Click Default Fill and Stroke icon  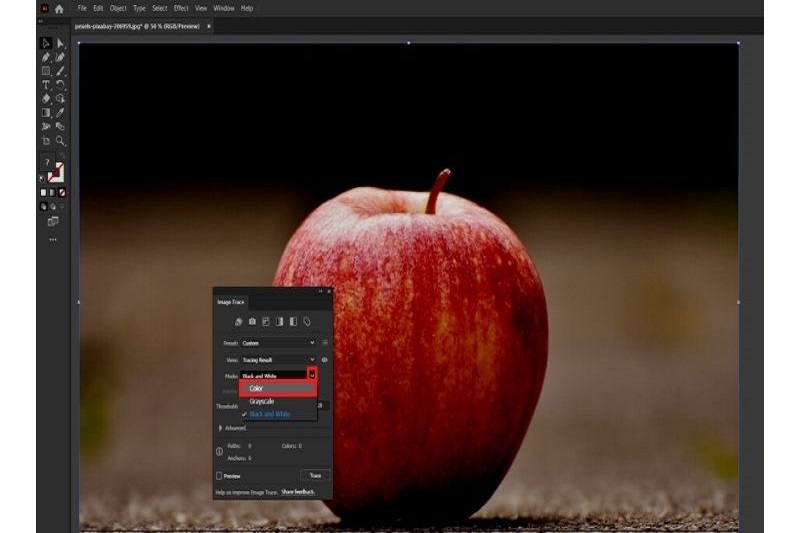[42, 179]
